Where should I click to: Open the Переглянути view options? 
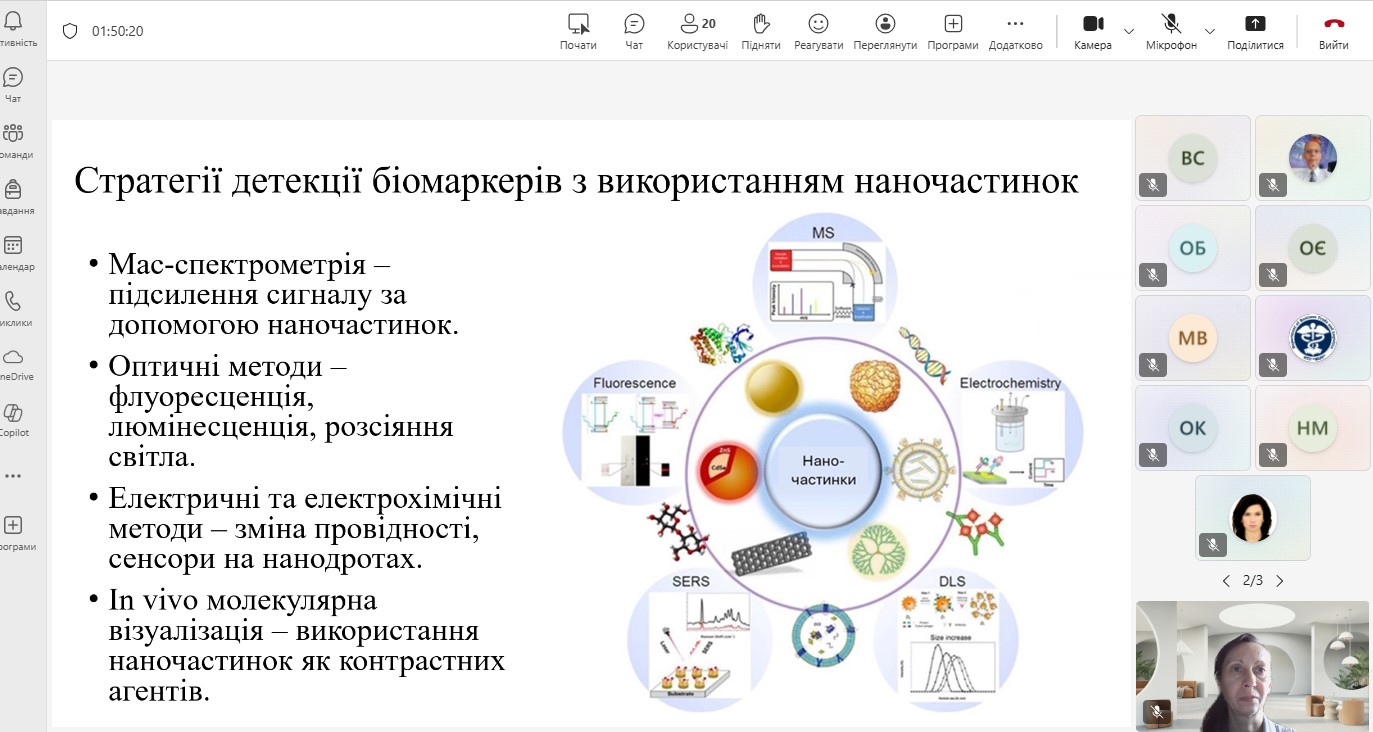point(885,31)
